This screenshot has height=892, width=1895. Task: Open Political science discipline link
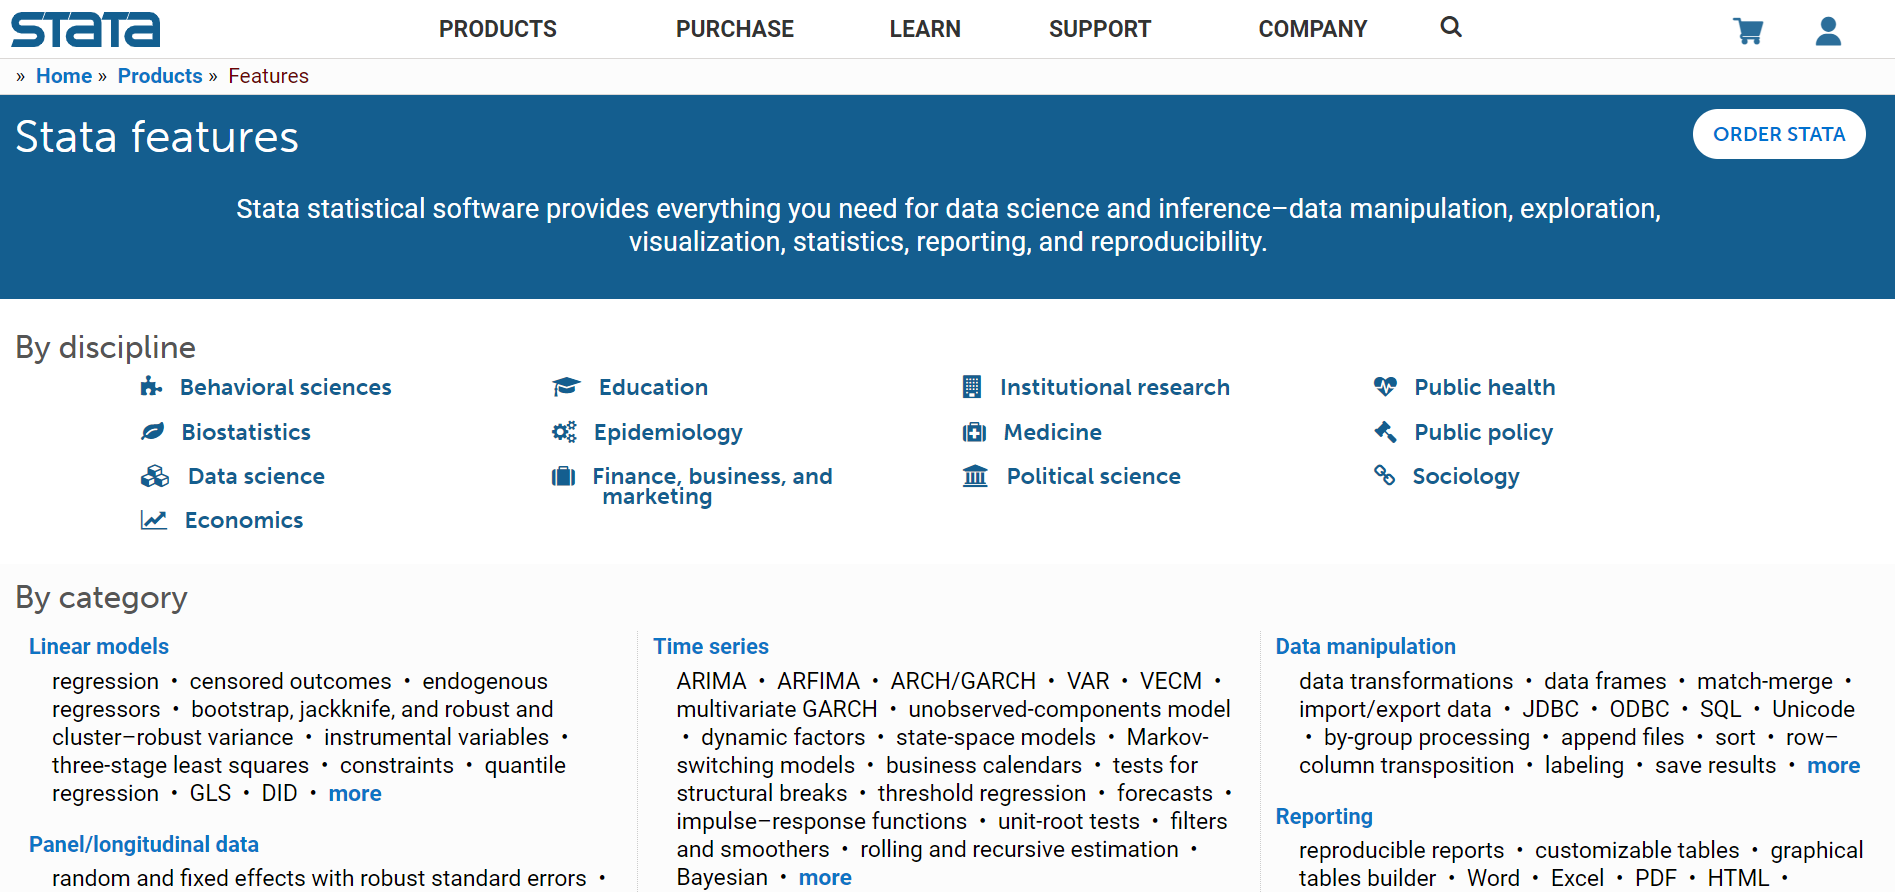(x=1094, y=476)
